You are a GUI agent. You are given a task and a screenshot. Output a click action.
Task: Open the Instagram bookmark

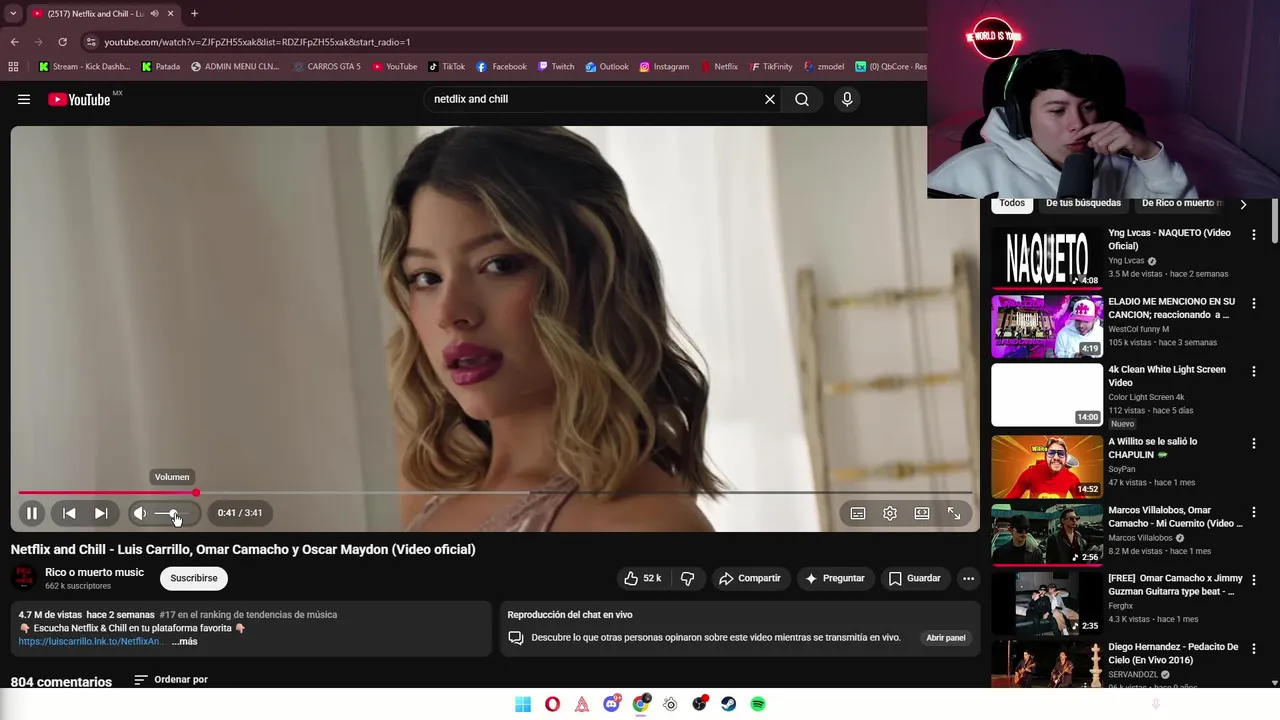pyautogui.click(x=664, y=67)
